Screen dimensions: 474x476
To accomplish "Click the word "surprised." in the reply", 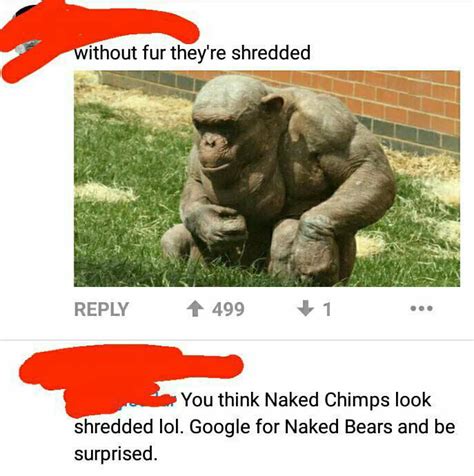I will [116, 454].
